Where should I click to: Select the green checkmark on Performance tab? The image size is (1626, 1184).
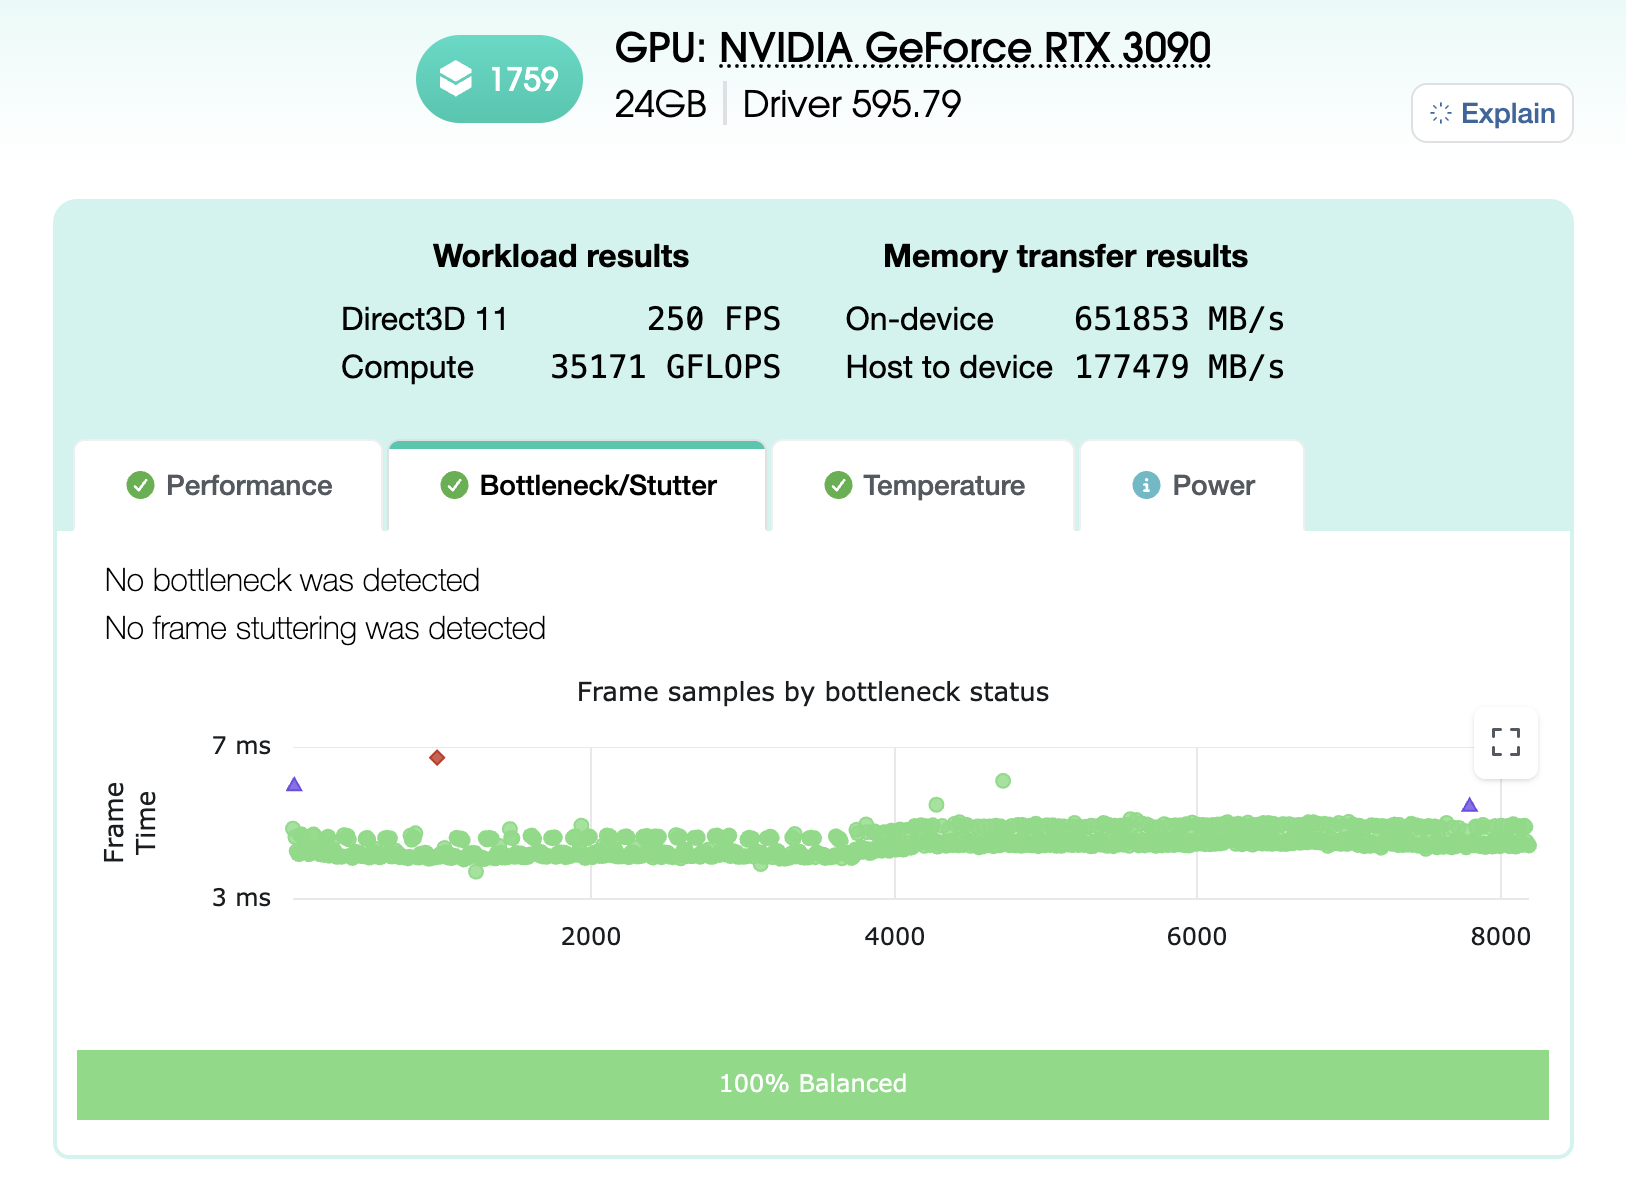coord(140,486)
